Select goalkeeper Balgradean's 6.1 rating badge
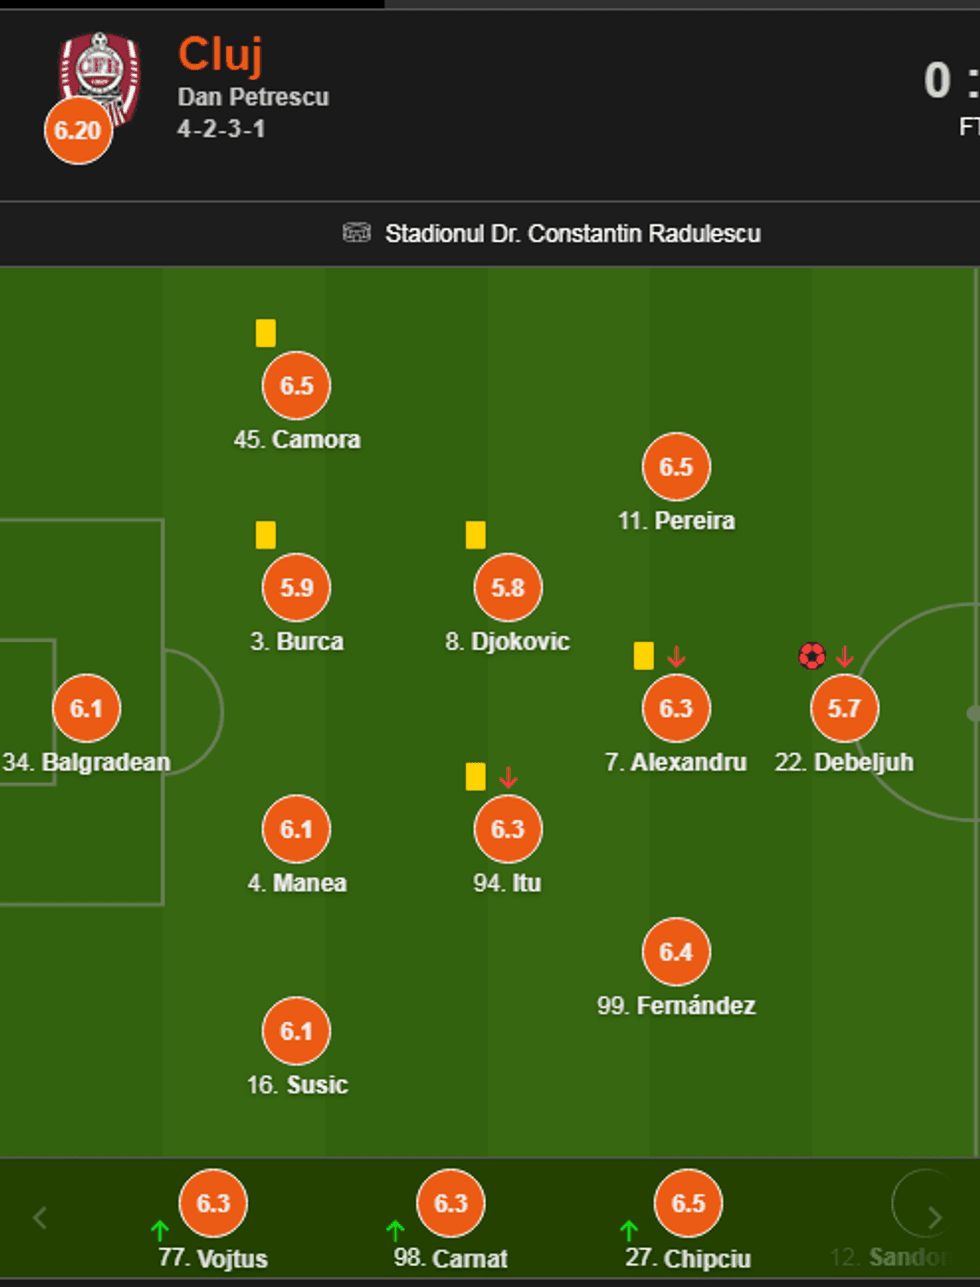Screen dimensions: 980x1287 click(x=86, y=708)
